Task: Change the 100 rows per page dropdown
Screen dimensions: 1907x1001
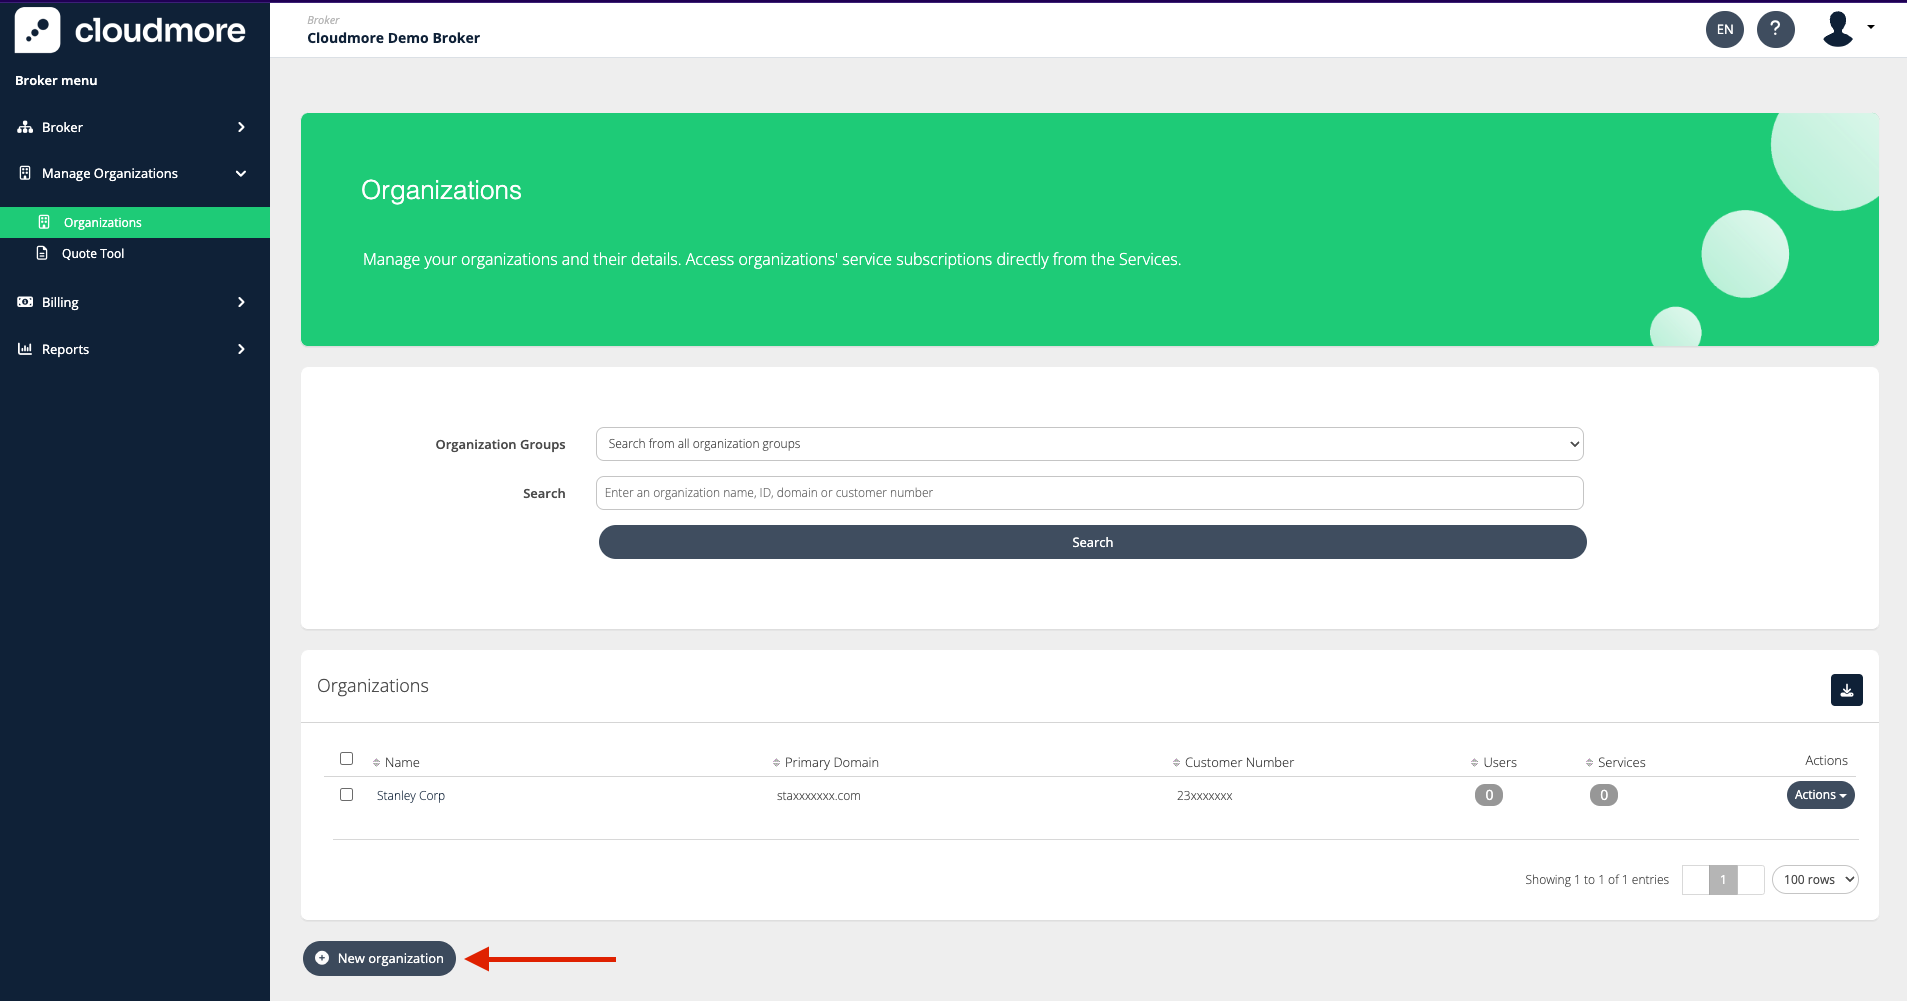Action: coord(1814,880)
